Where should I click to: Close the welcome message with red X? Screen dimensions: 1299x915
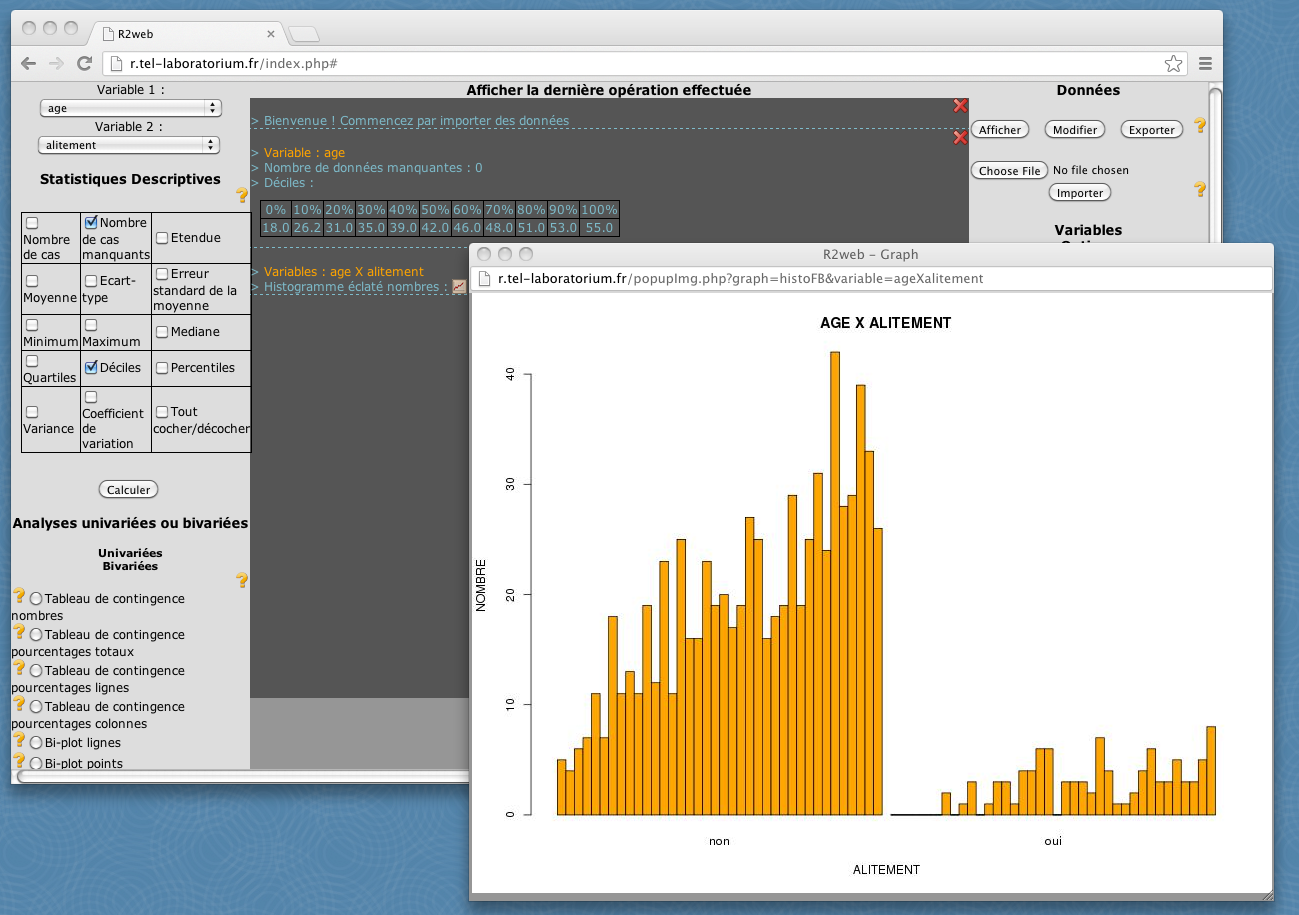960,106
